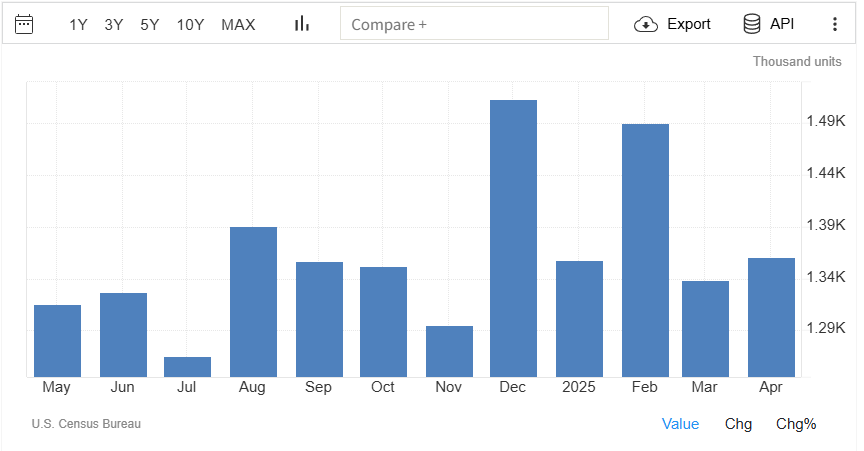The height and width of the screenshot is (451, 864).
Task: Click the Export text label
Action: click(x=689, y=24)
